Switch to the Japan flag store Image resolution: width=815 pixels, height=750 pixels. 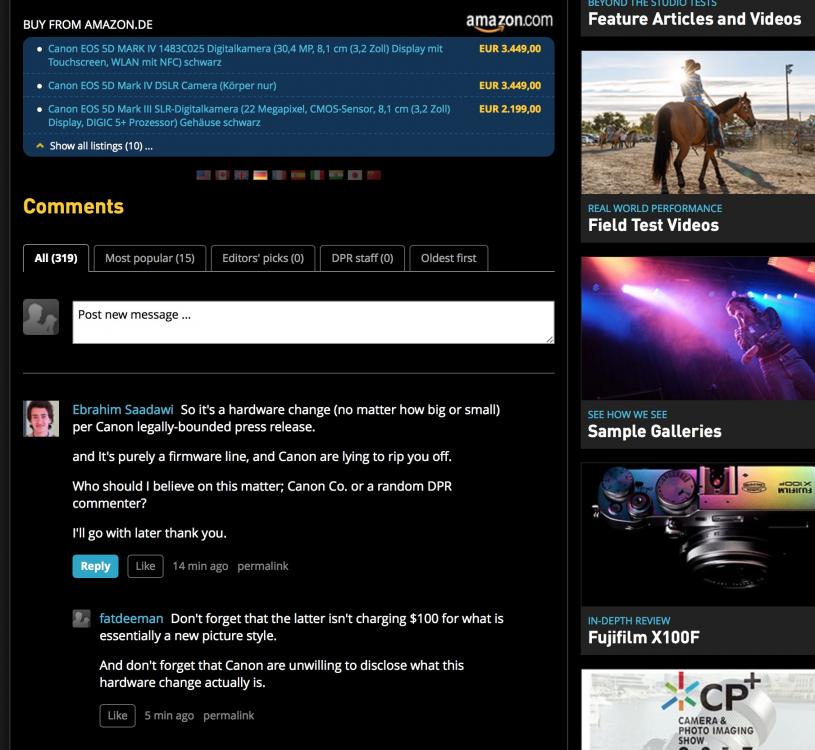coord(355,175)
